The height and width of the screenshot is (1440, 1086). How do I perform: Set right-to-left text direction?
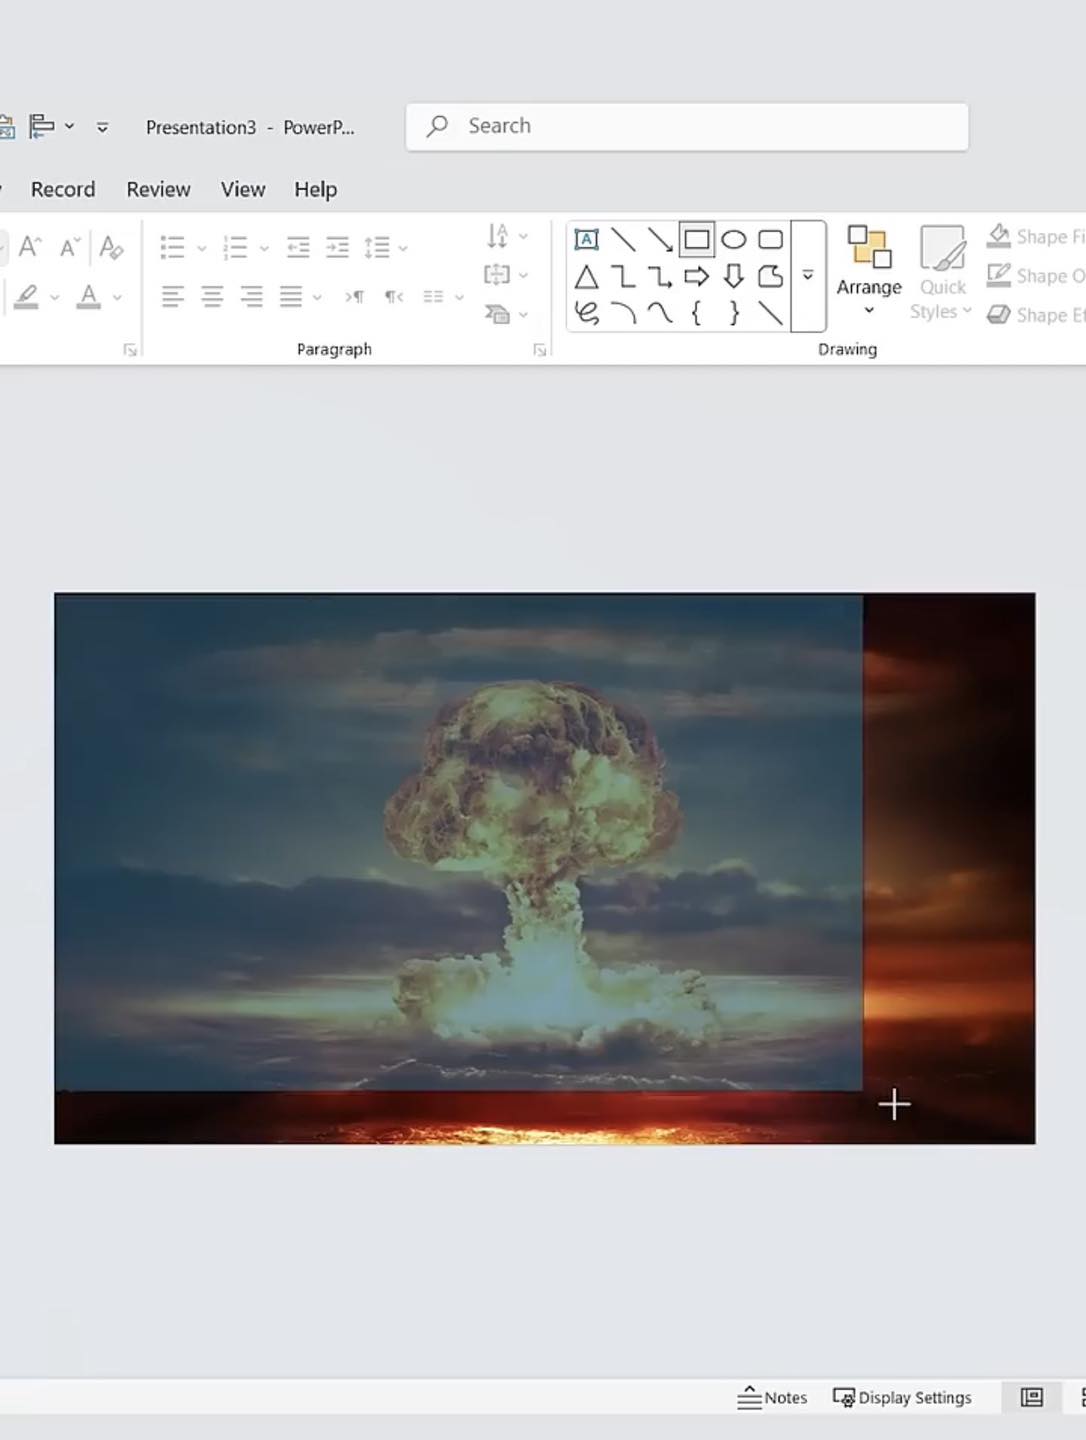tap(395, 296)
